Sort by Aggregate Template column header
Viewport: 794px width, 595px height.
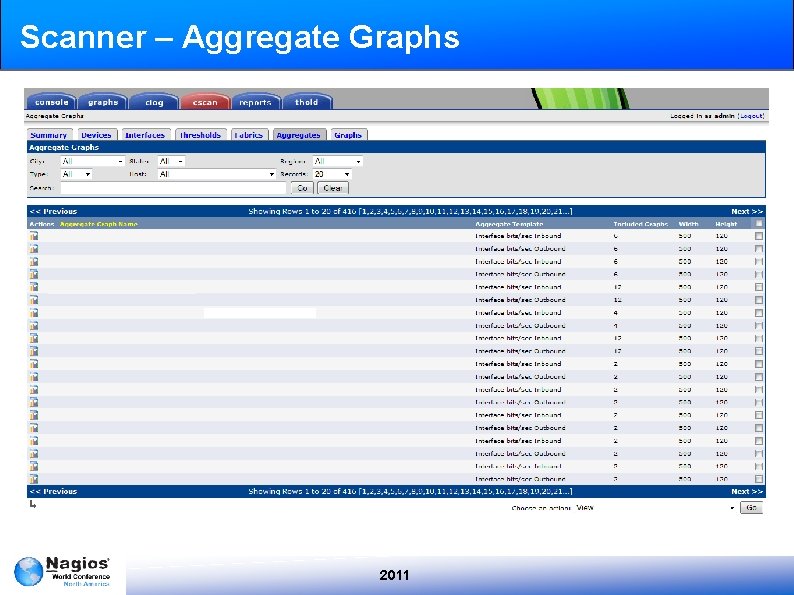click(509, 224)
